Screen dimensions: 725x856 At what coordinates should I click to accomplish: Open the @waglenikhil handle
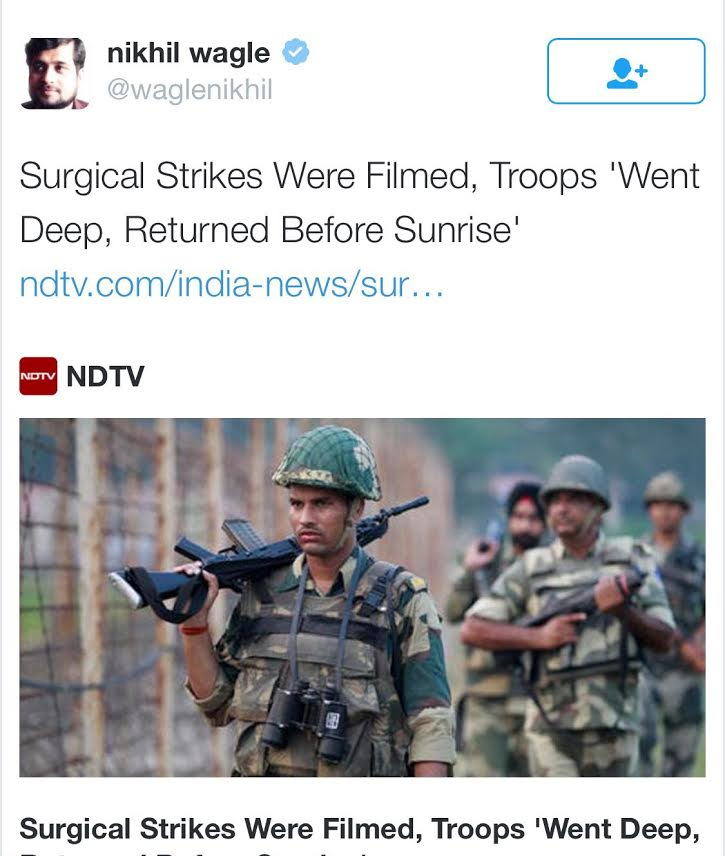(189, 90)
